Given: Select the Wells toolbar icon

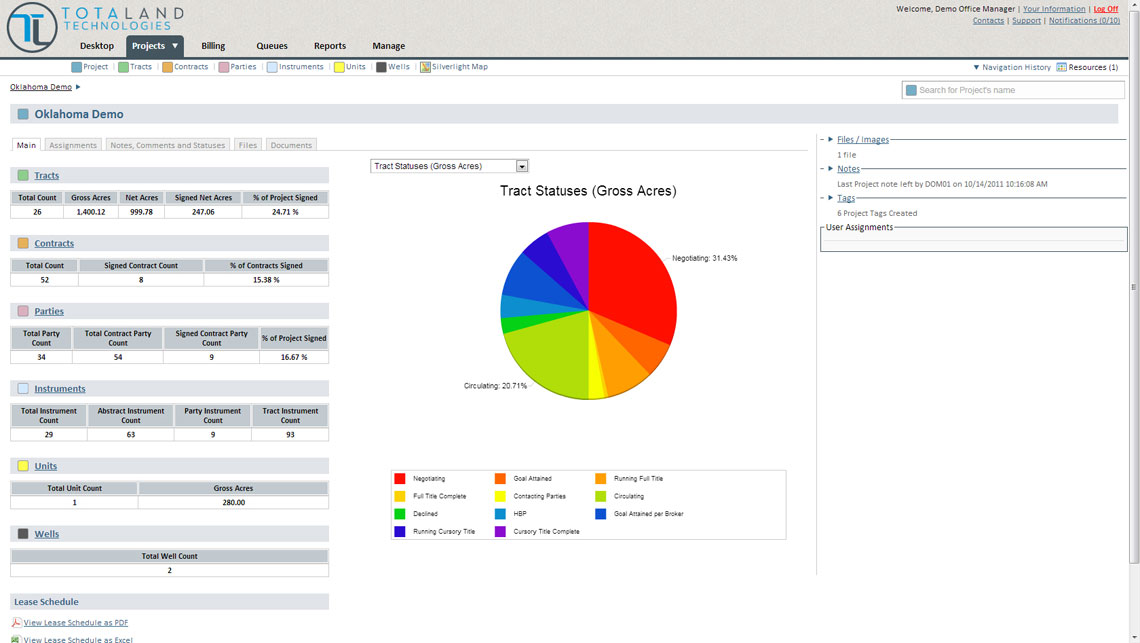Looking at the screenshot, I should click(381, 67).
